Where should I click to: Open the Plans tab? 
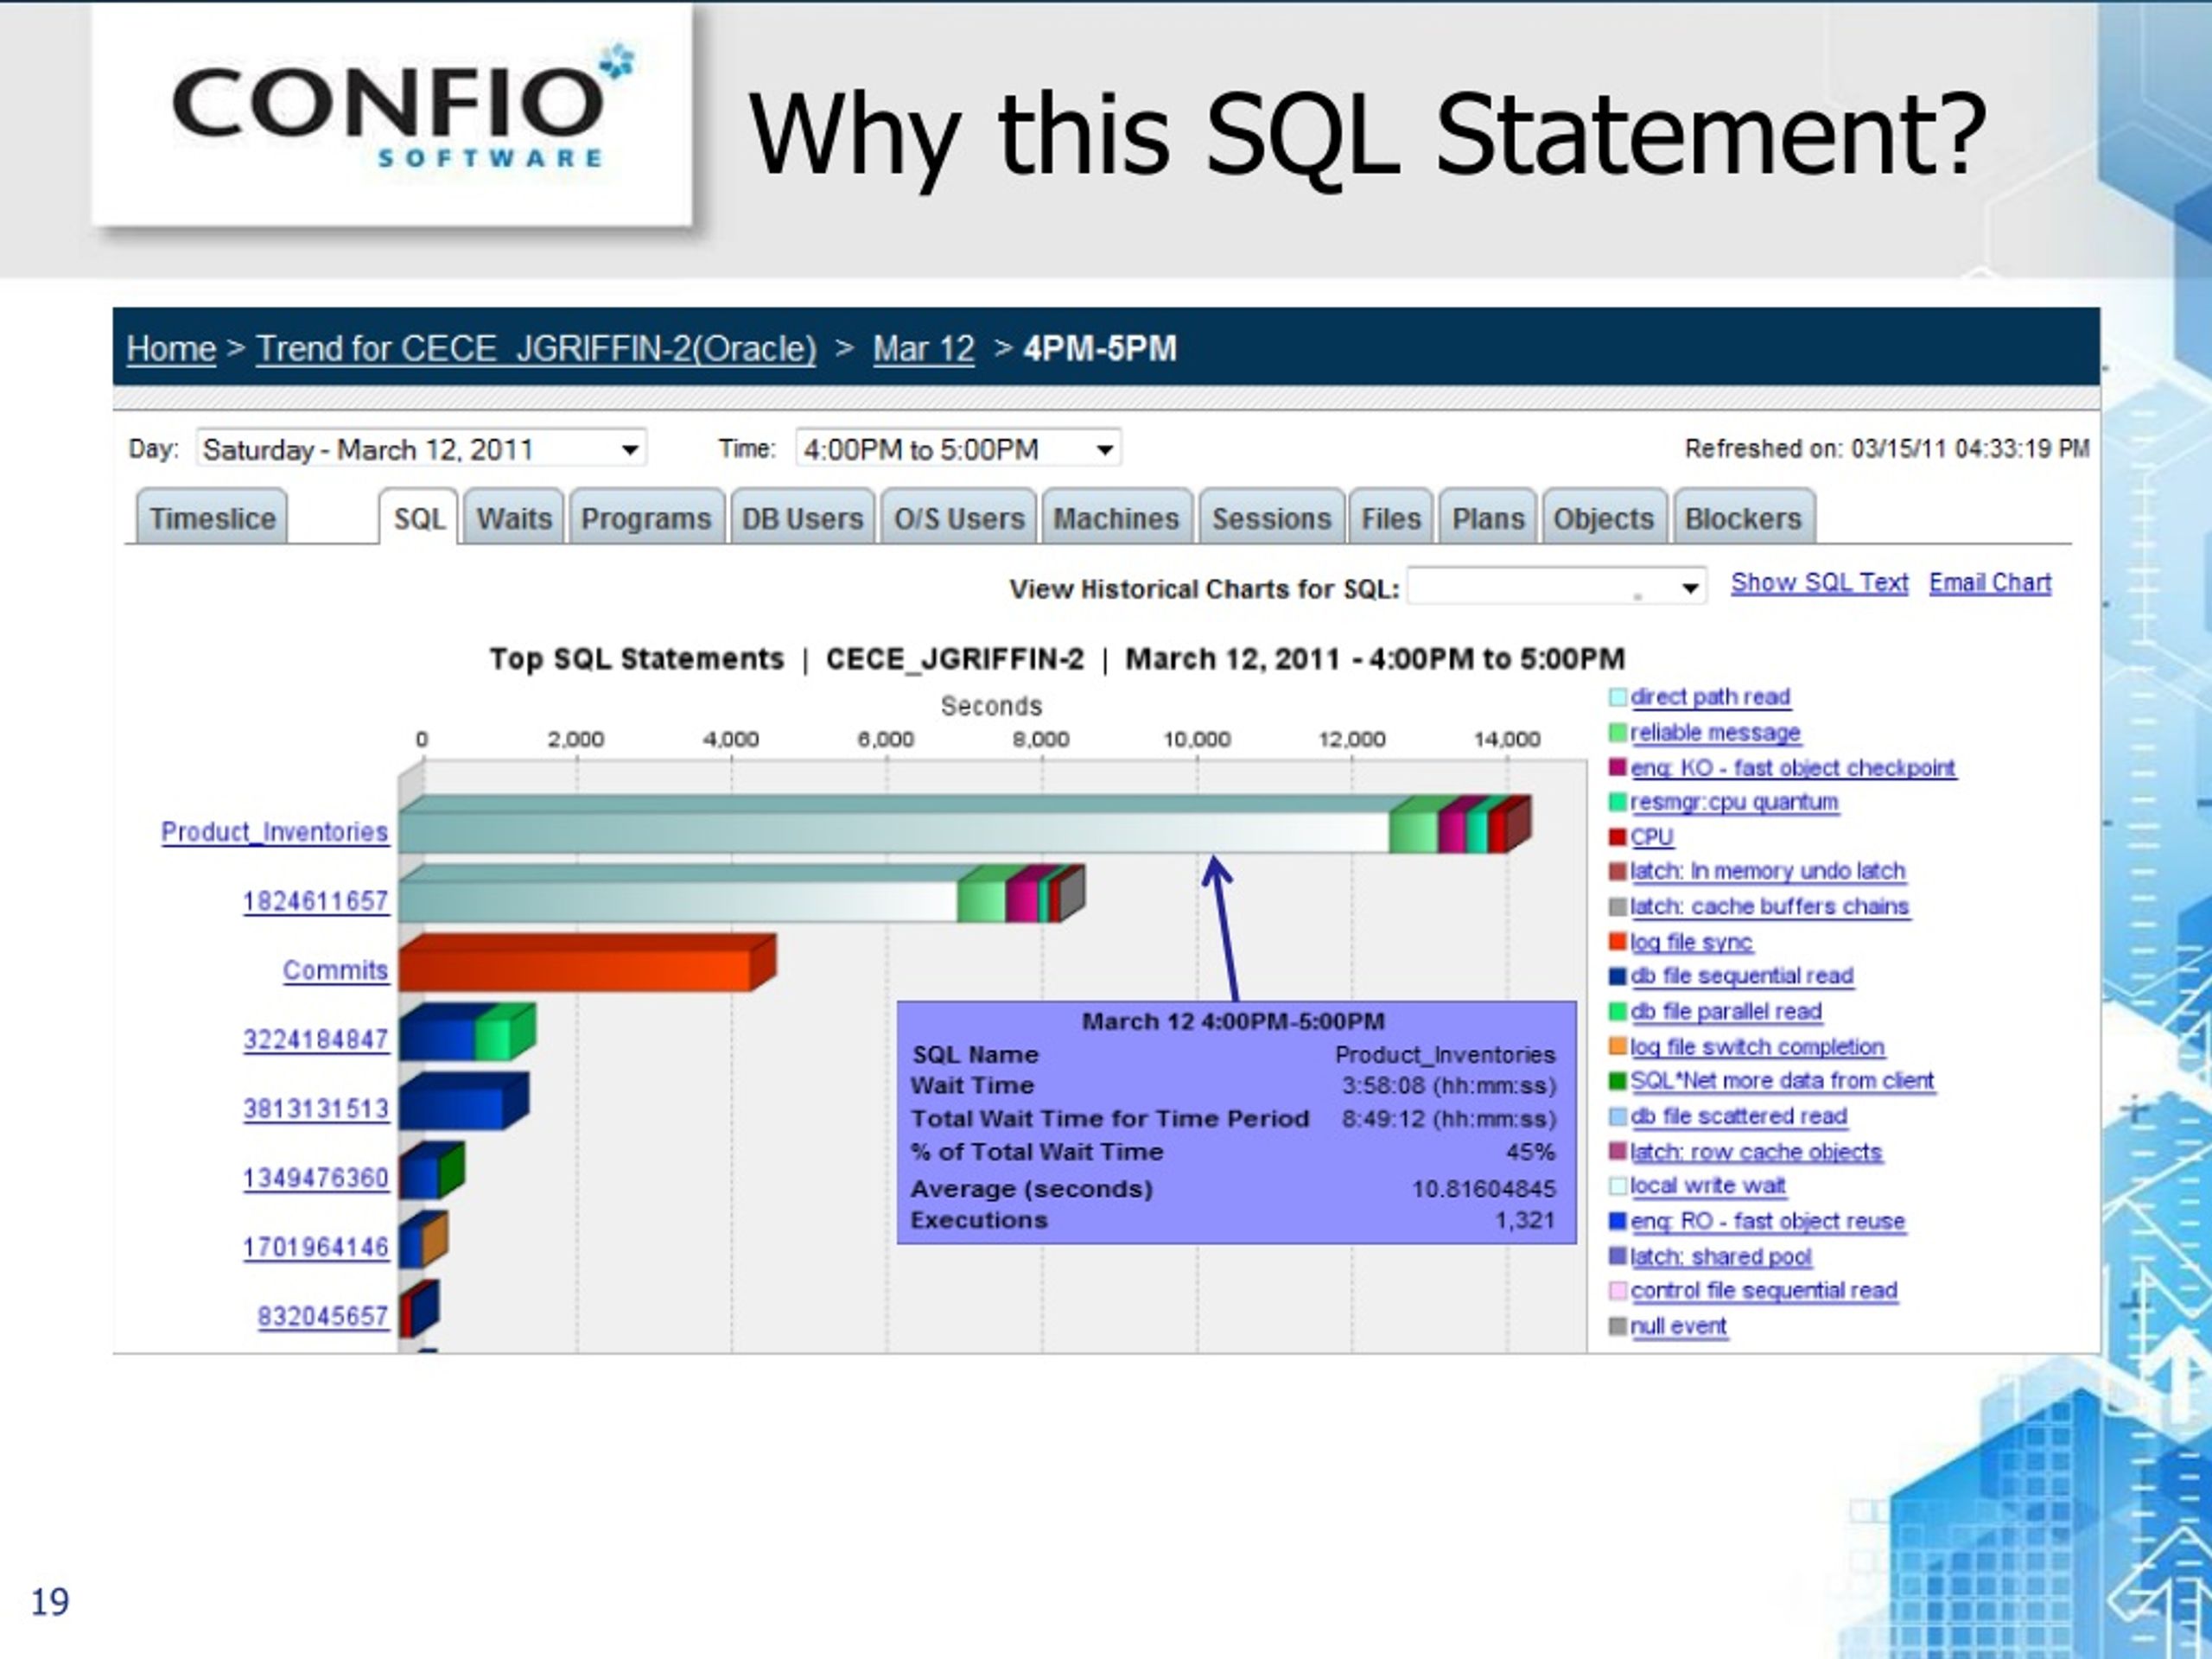pyautogui.click(x=1488, y=518)
